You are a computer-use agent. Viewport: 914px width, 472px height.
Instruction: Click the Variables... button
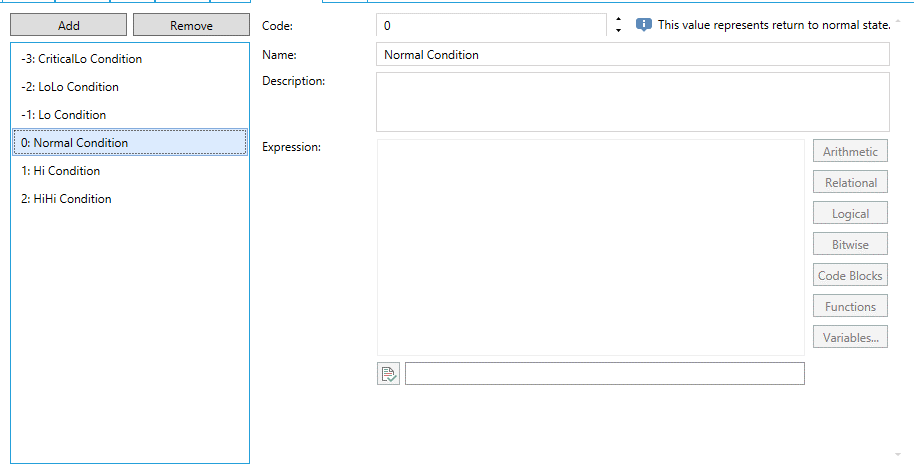coord(850,338)
